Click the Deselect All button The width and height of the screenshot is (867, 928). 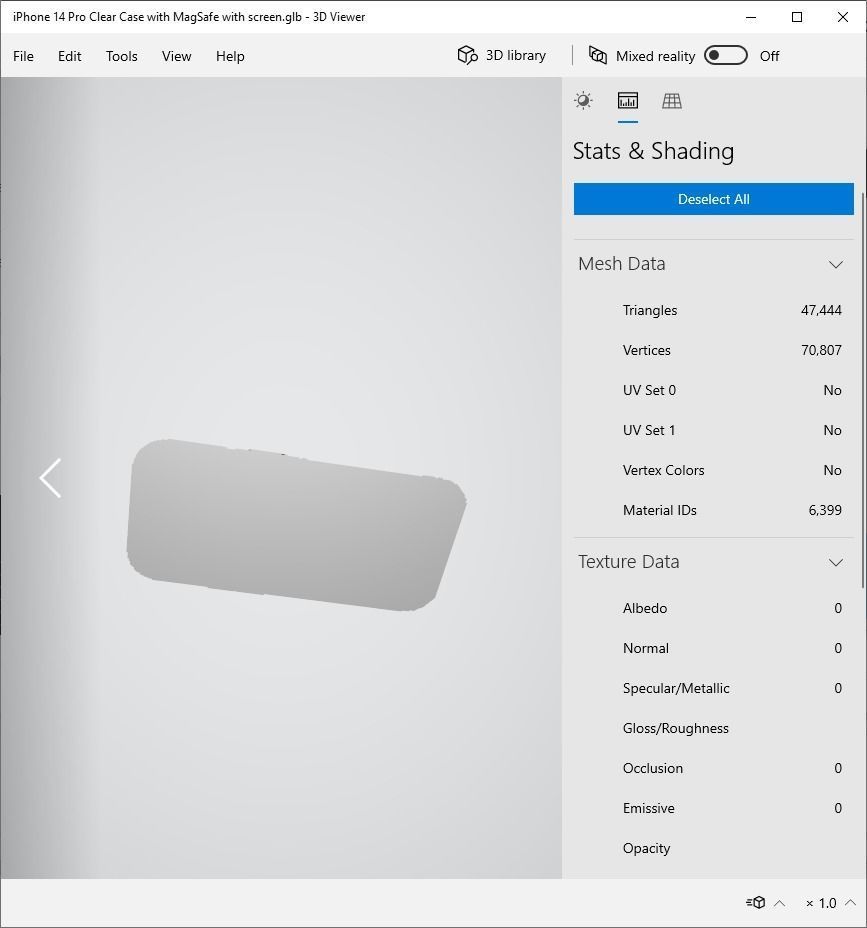714,199
